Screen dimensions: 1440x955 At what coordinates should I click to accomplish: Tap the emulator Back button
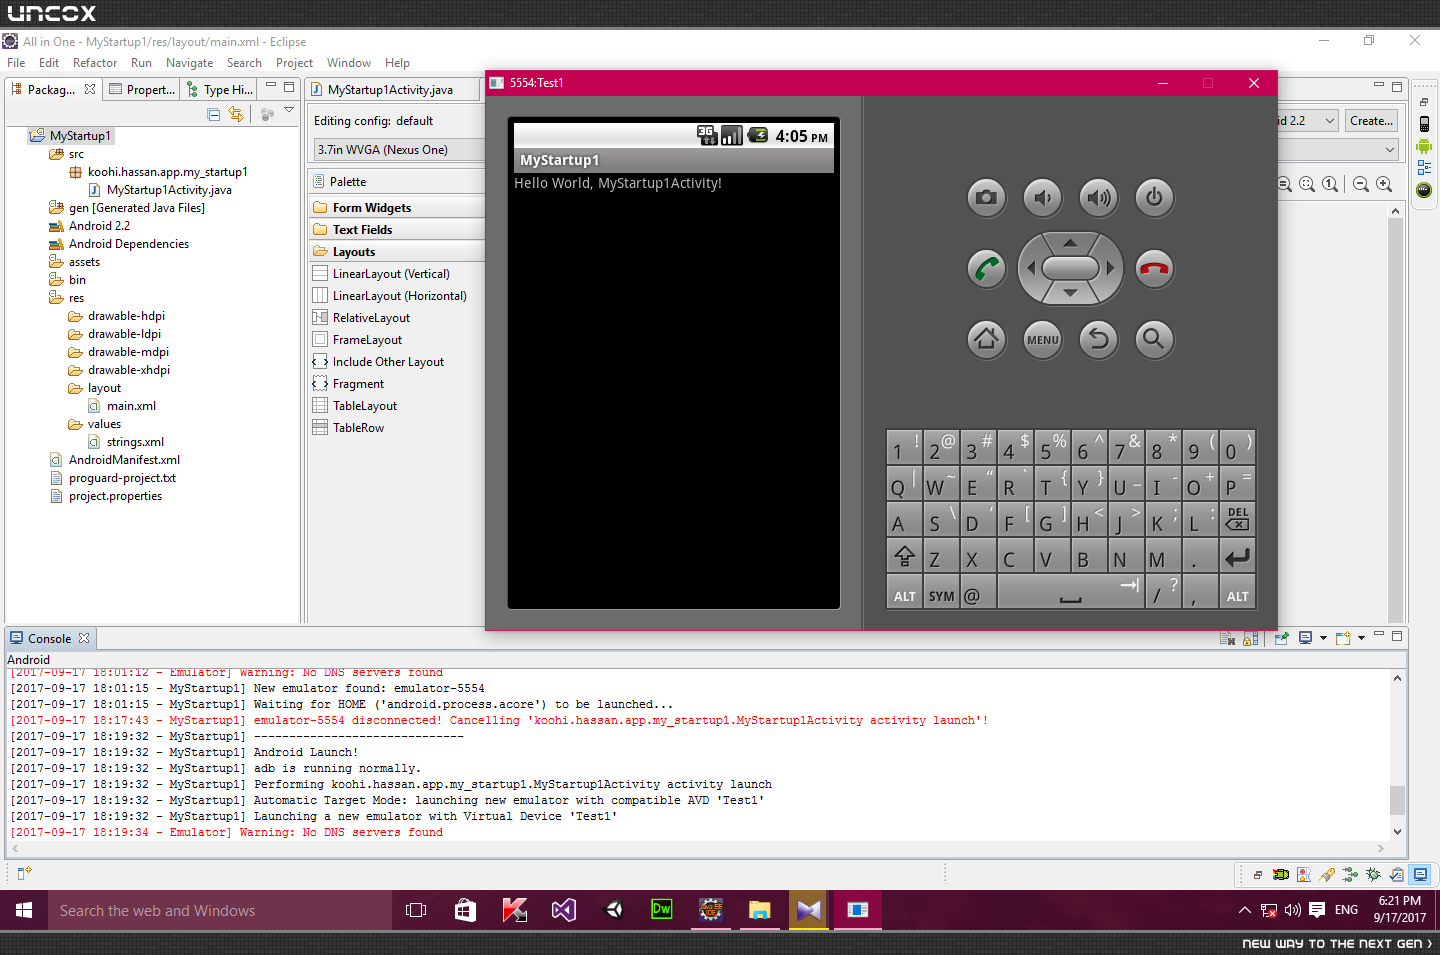(x=1098, y=339)
